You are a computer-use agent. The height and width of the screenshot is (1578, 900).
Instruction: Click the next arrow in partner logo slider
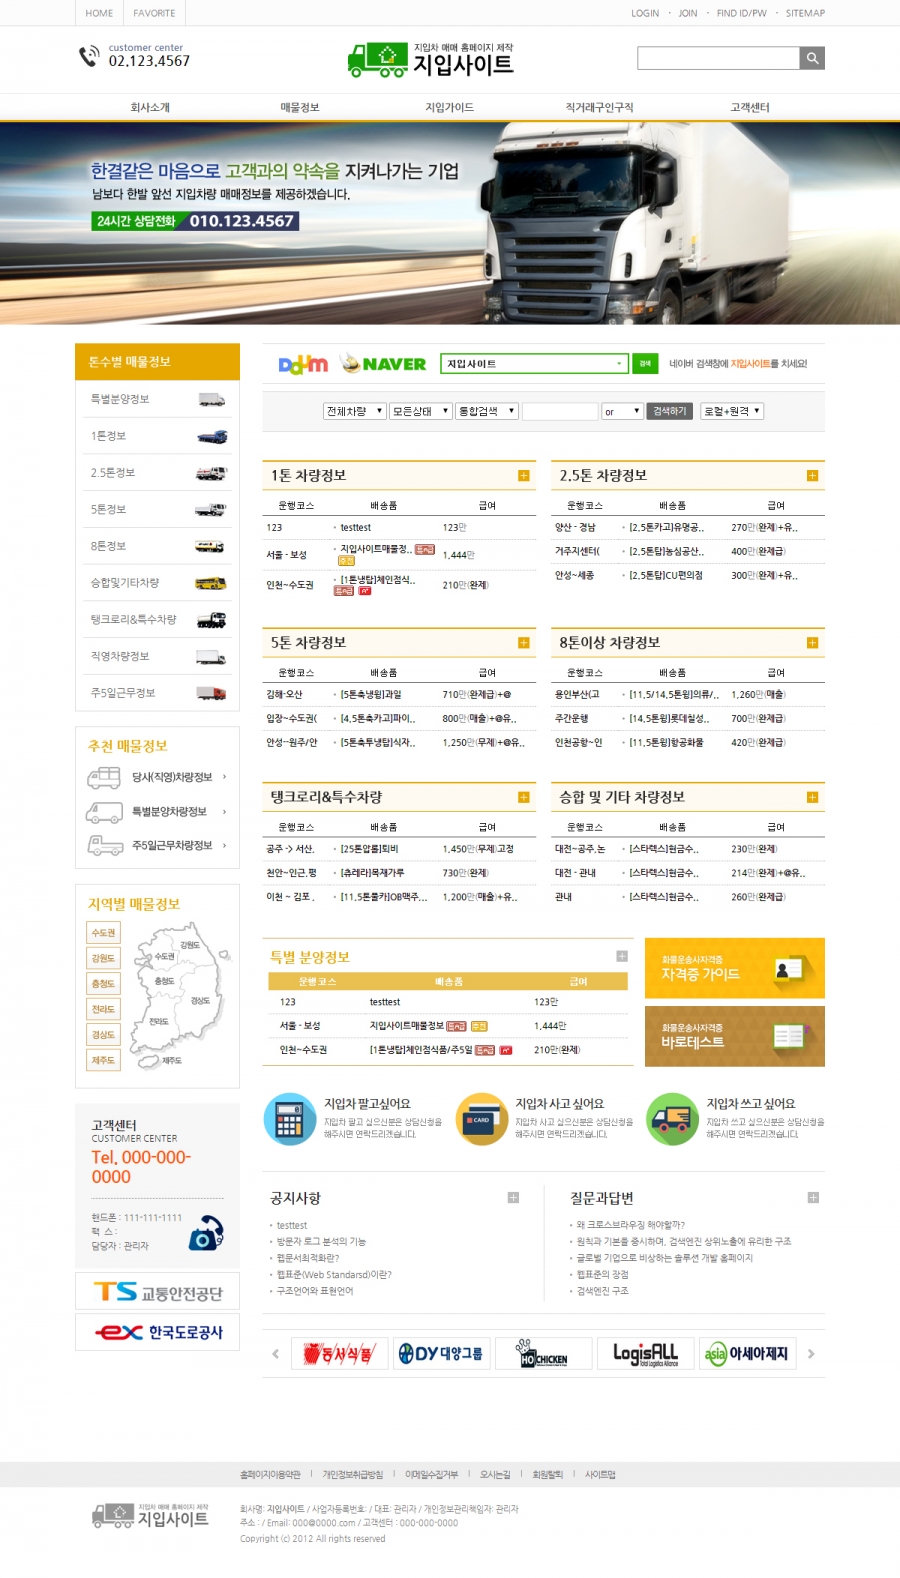(811, 1354)
